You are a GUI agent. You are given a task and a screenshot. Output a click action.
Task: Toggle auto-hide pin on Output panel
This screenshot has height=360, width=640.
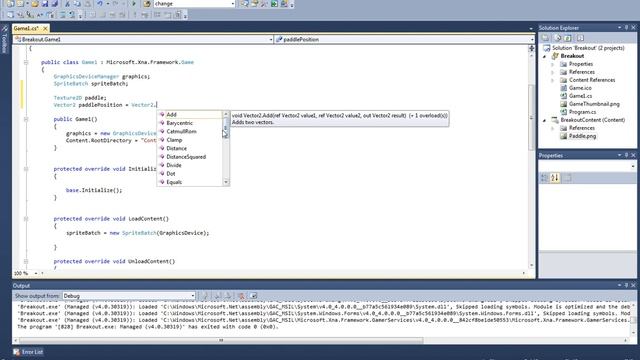point(627,285)
